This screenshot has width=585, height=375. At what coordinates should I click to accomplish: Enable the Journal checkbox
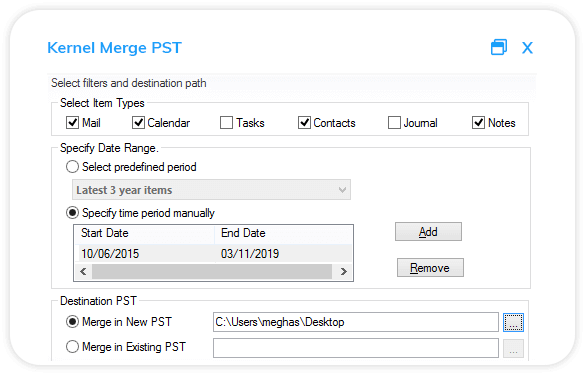394,122
